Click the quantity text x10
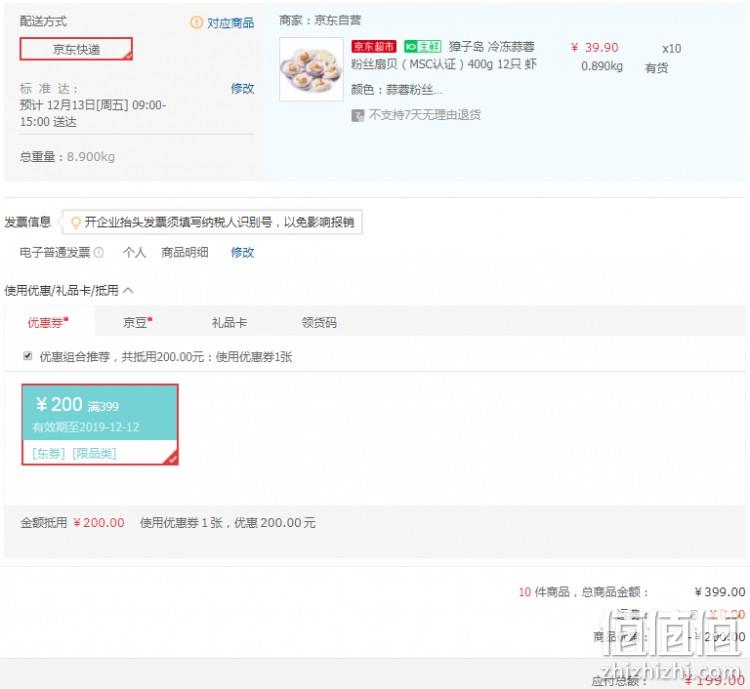The image size is (750, 689). tap(672, 49)
